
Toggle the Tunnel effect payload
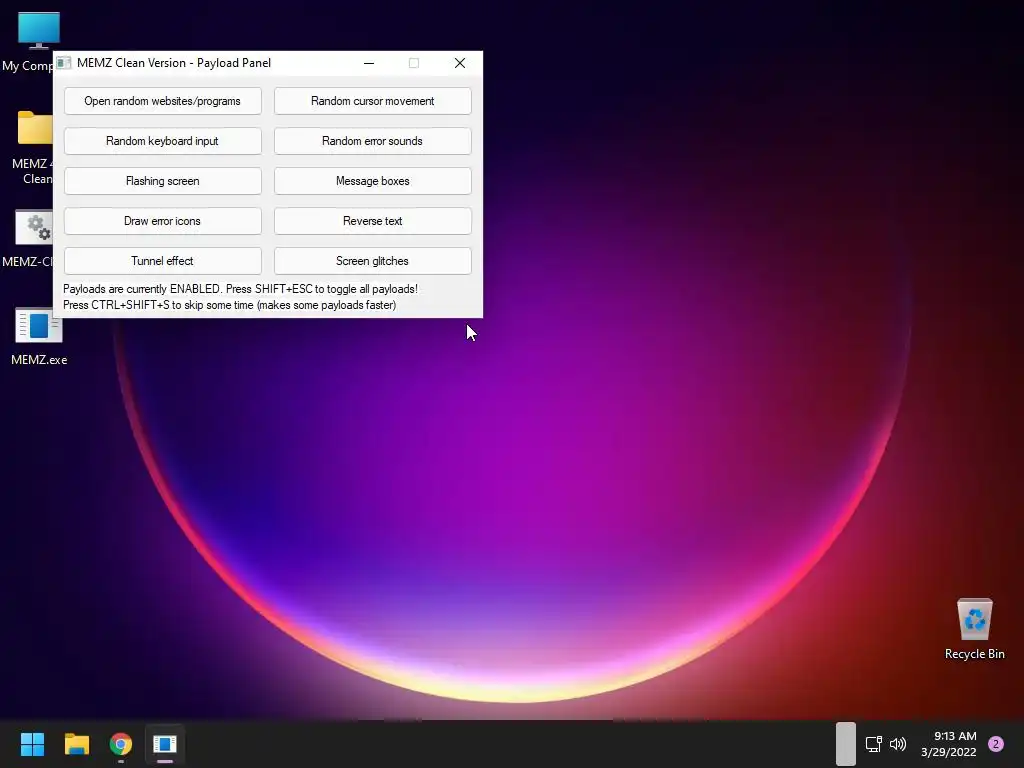point(163,261)
